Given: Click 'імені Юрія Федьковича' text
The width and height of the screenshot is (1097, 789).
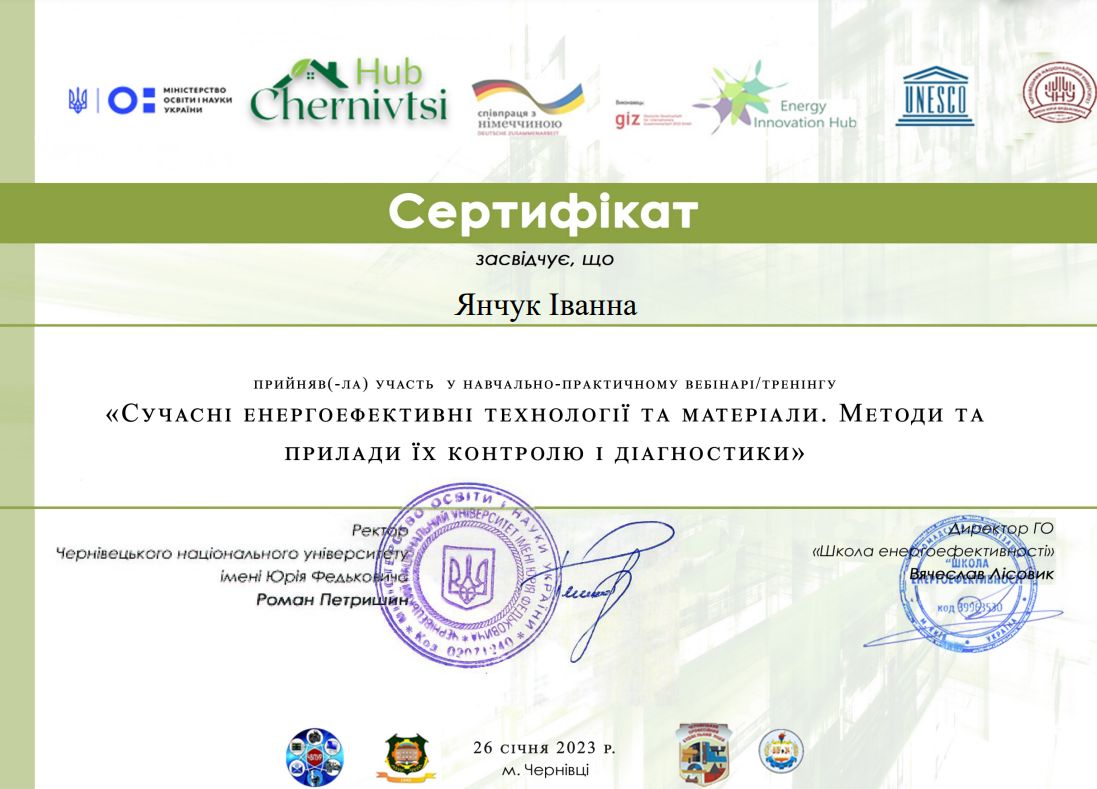Looking at the screenshot, I should coord(313,577).
